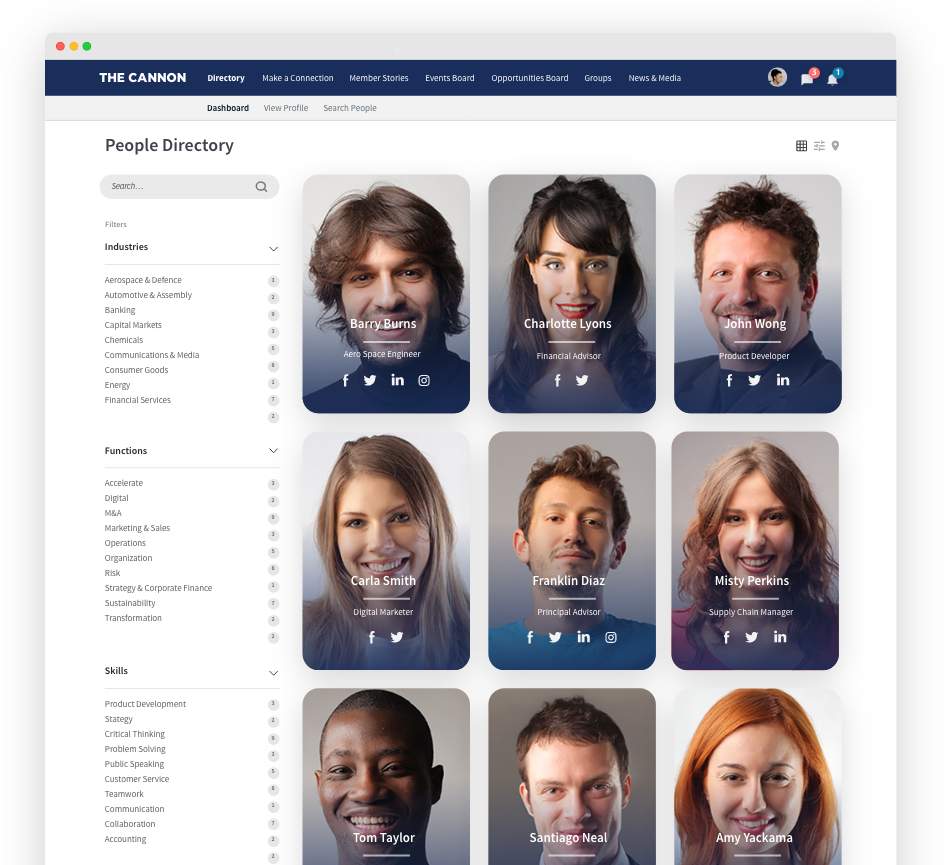Screen dimensions: 944x865
Task: Select the Search People sub-tab
Action: 350,108
